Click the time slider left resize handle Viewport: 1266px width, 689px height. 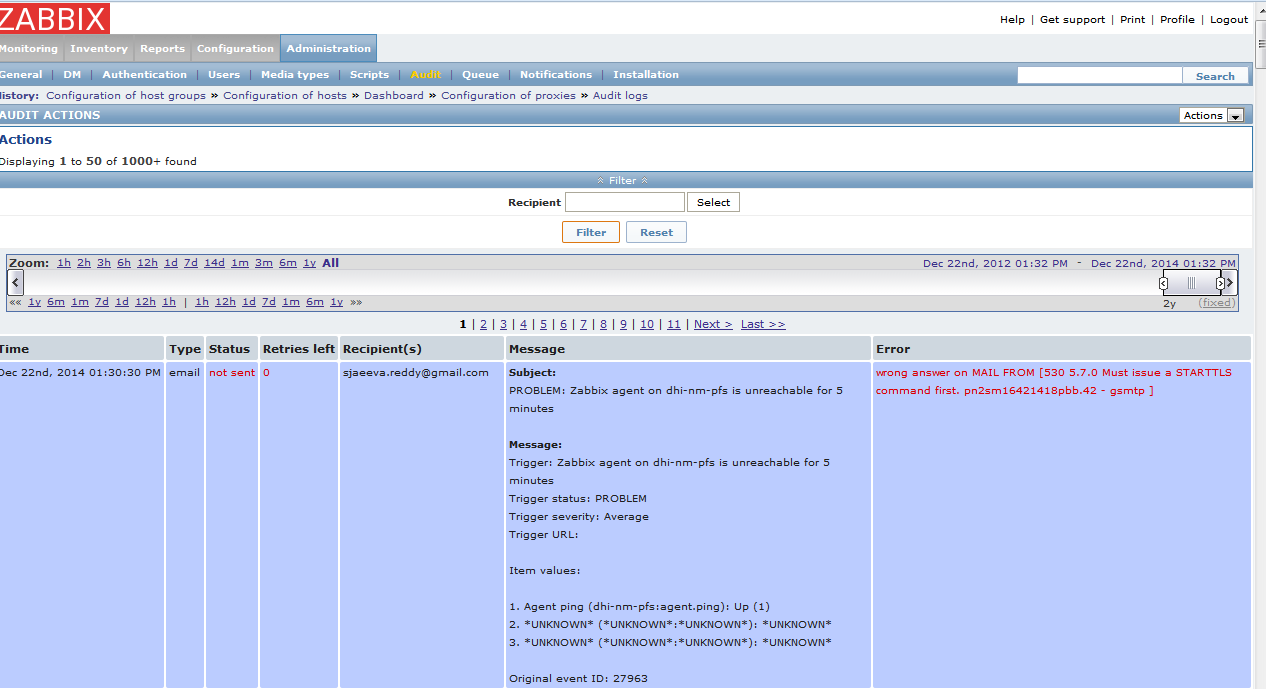[x=1163, y=283]
